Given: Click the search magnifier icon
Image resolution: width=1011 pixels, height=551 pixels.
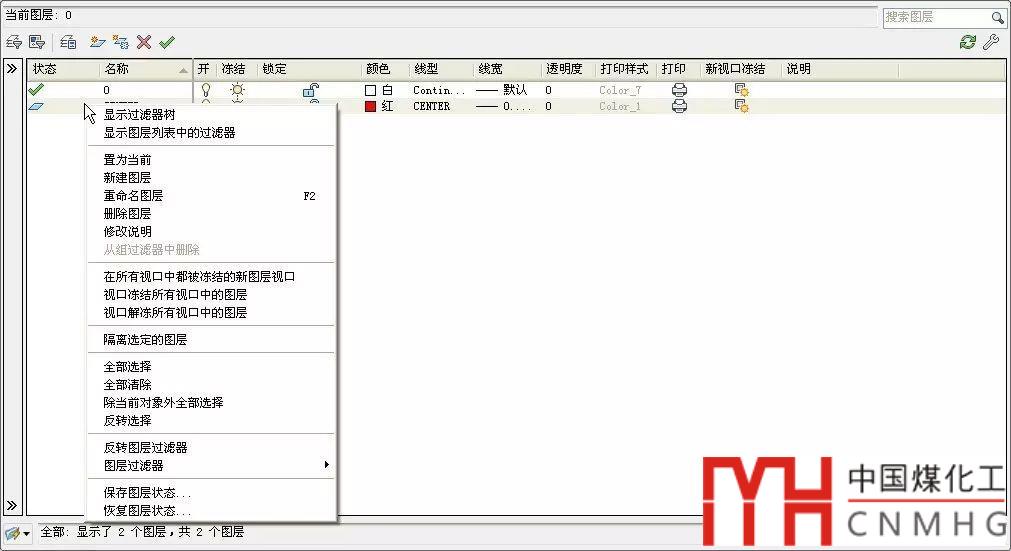Looking at the screenshot, I should coord(997,17).
